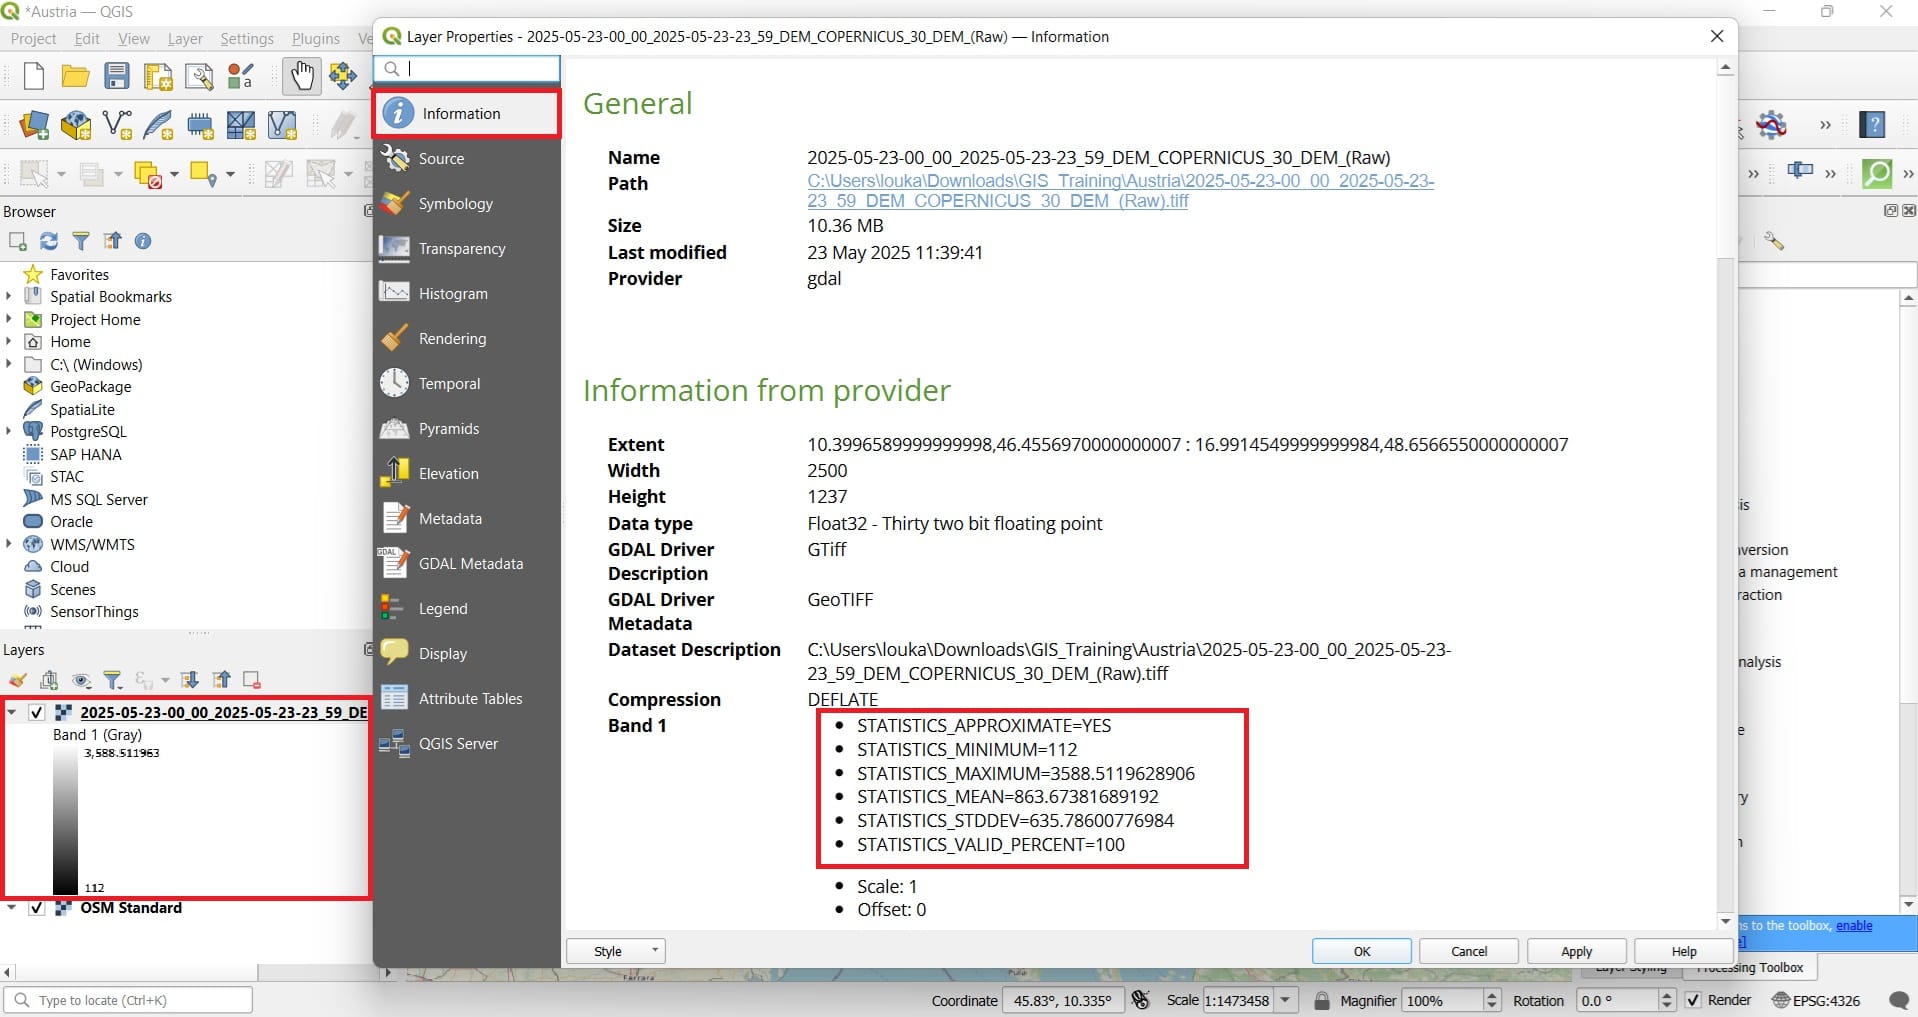The width and height of the screenshot is (1918, 1017).
Task: Click the Type to locate search box
Action: (x=129, y=1000)
